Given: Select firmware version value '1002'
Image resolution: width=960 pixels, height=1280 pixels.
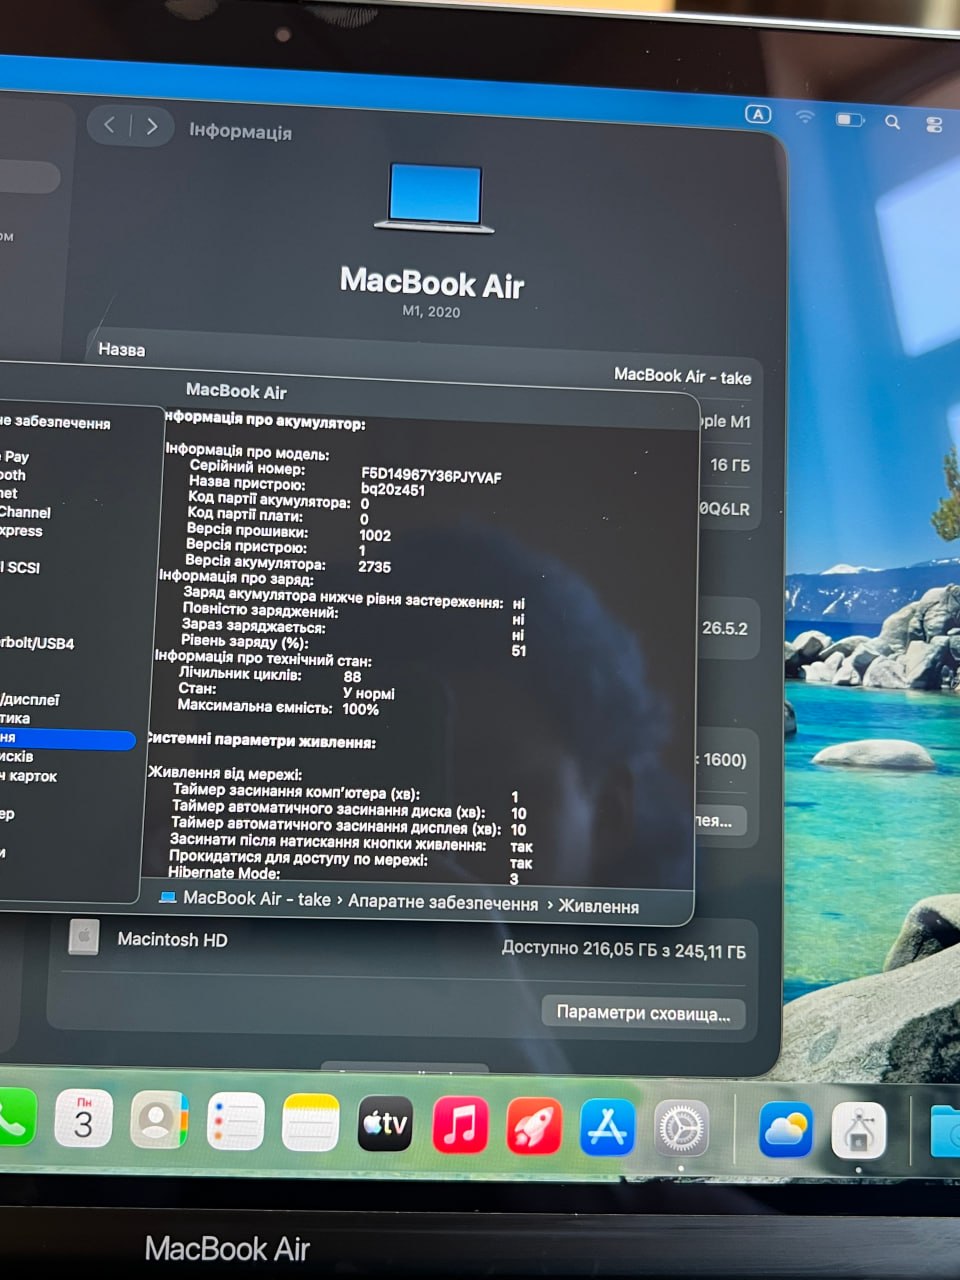Looking at the screenshot, I should pos(375,535).
